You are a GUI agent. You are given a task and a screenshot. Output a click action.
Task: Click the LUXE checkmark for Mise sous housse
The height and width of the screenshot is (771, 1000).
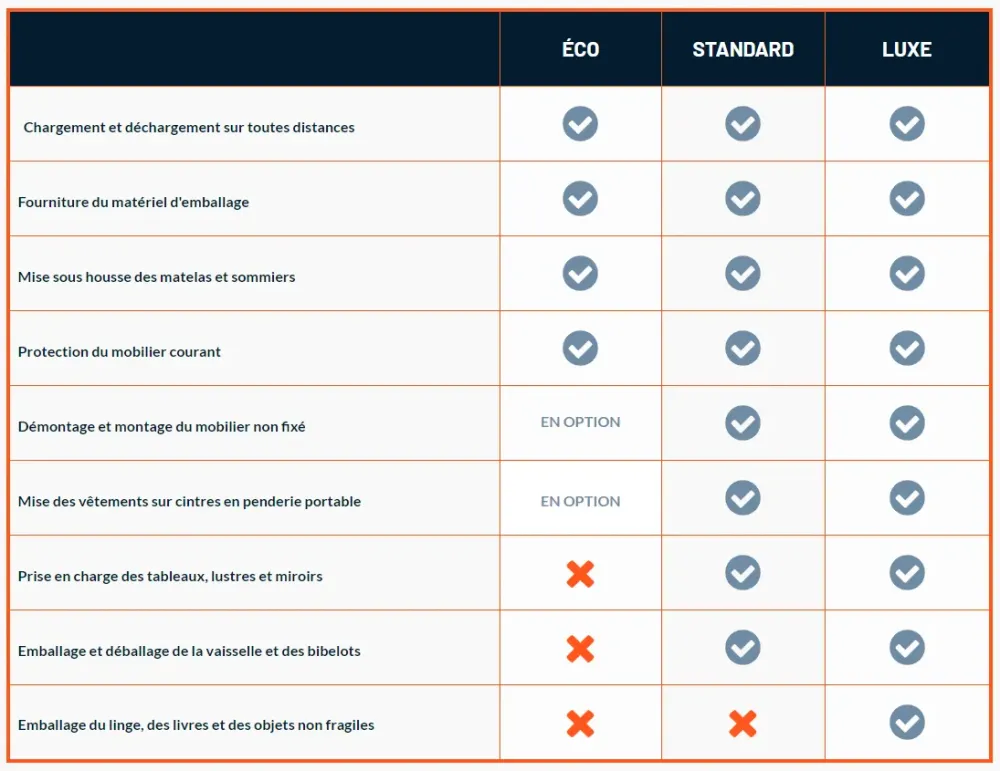[907, 273]
